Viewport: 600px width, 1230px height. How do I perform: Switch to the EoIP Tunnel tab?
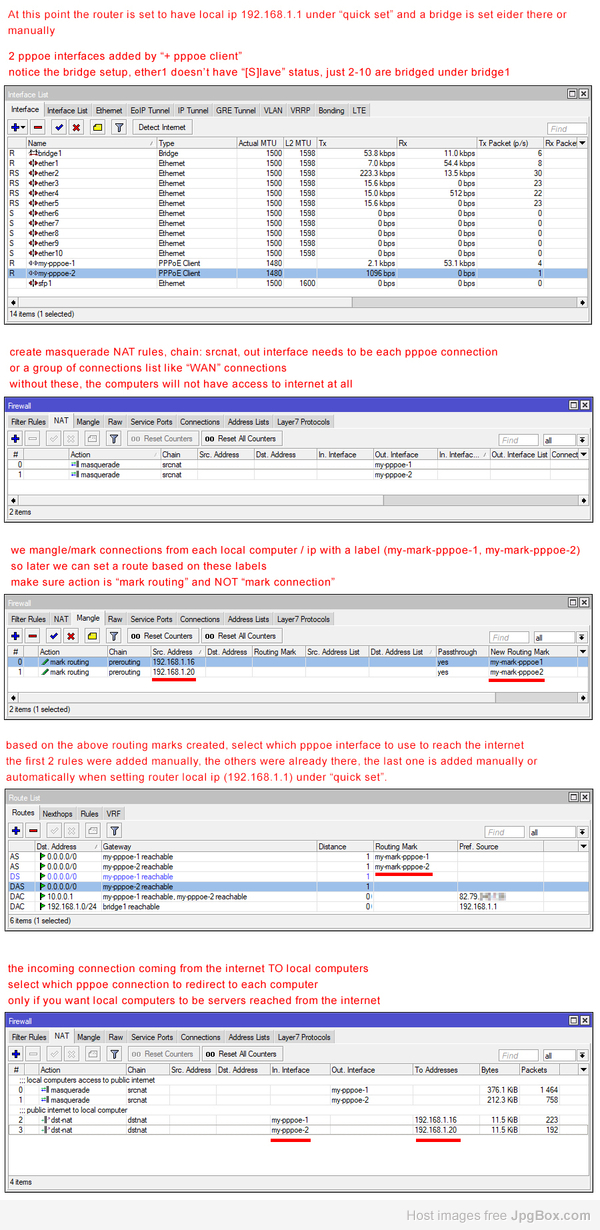tap(149, 110)
